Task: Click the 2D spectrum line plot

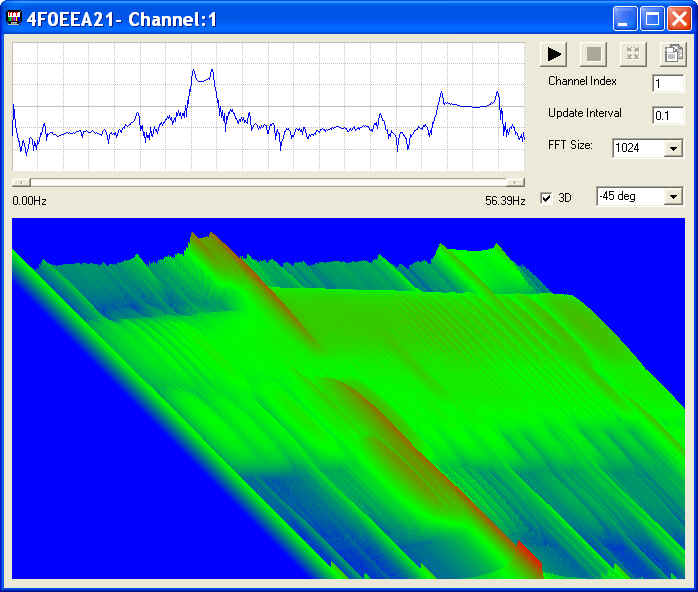Action: 268,107
